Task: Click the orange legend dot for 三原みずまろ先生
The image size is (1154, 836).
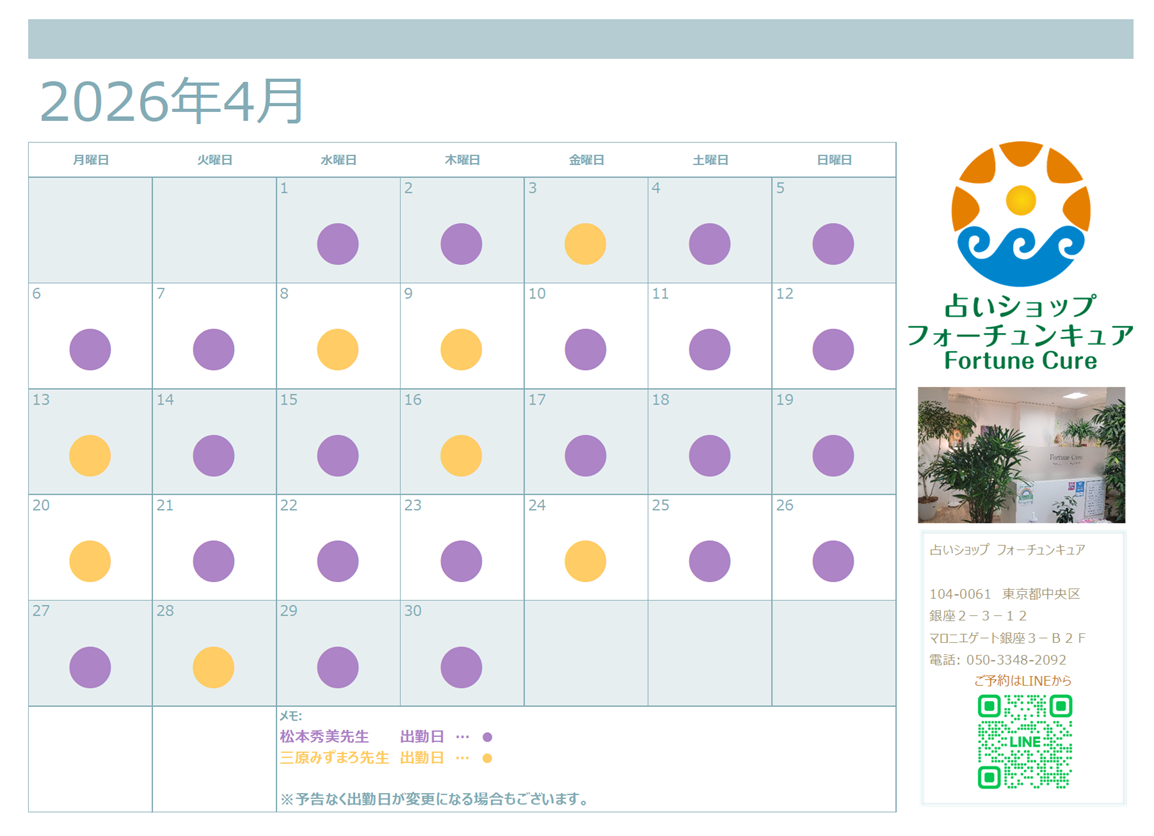Action: pos(487,758)
